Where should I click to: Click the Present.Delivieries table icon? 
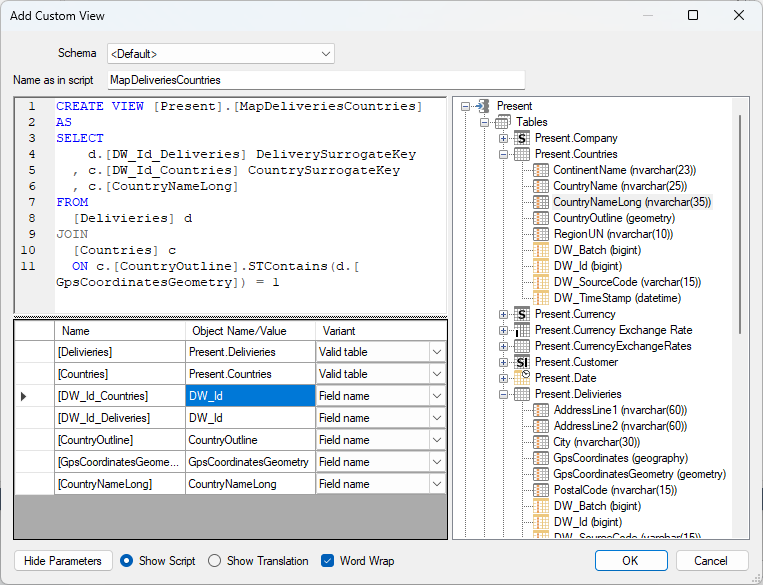pyautogui.click(x=522, y=394)
